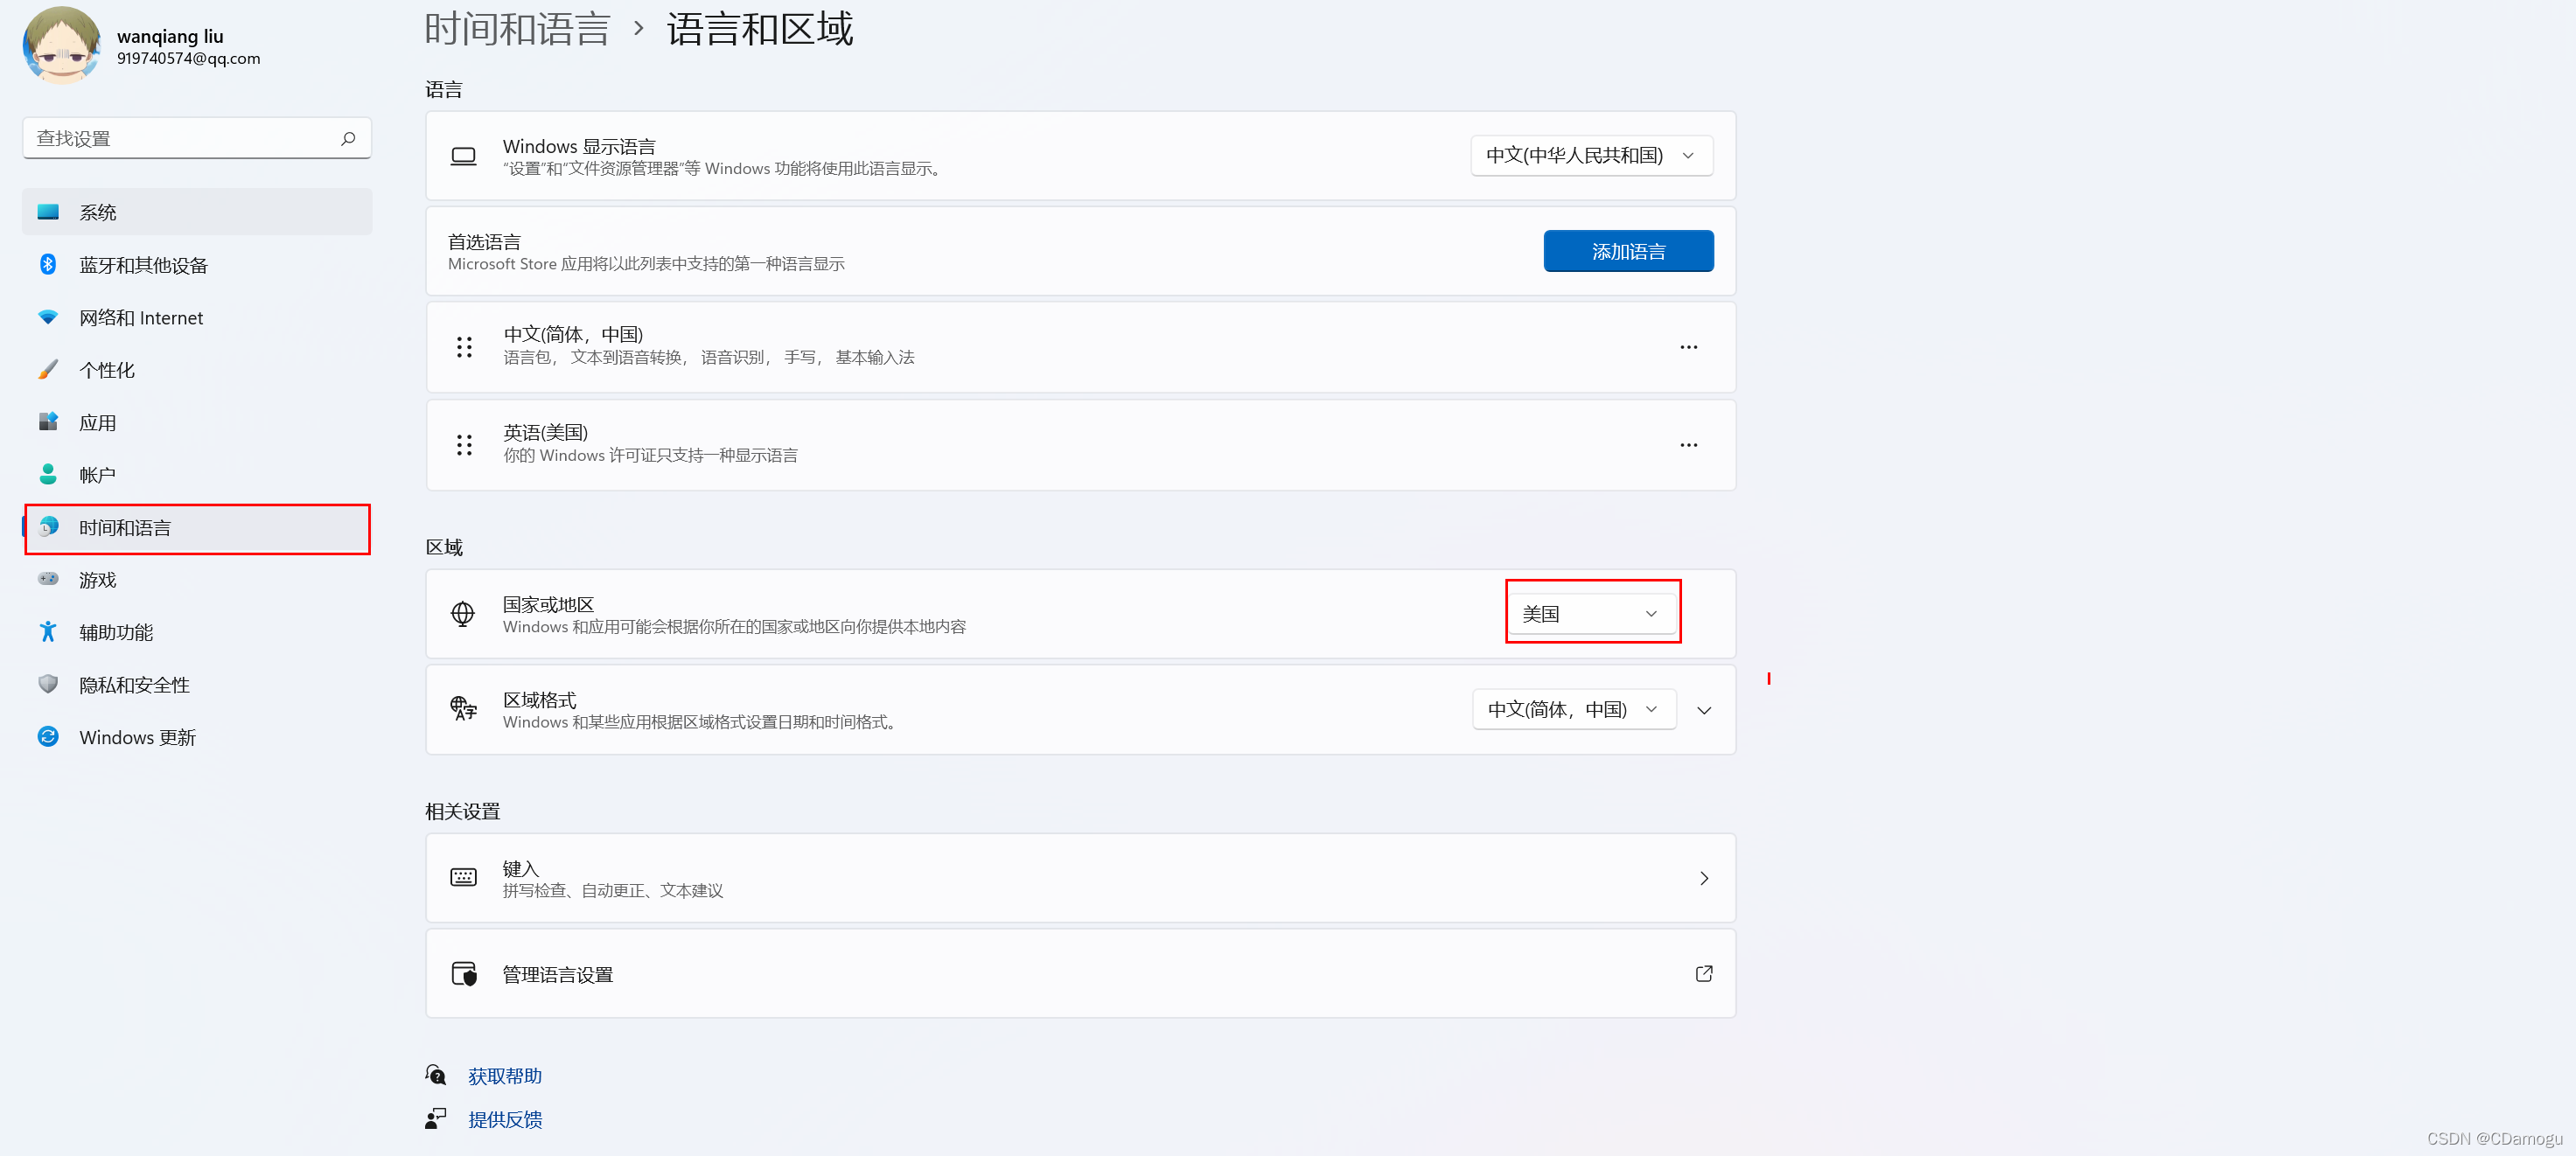2576x1156 pixels.
Task: Click the Wi-Fi network icon in sidebar
Action: (48, 317)
